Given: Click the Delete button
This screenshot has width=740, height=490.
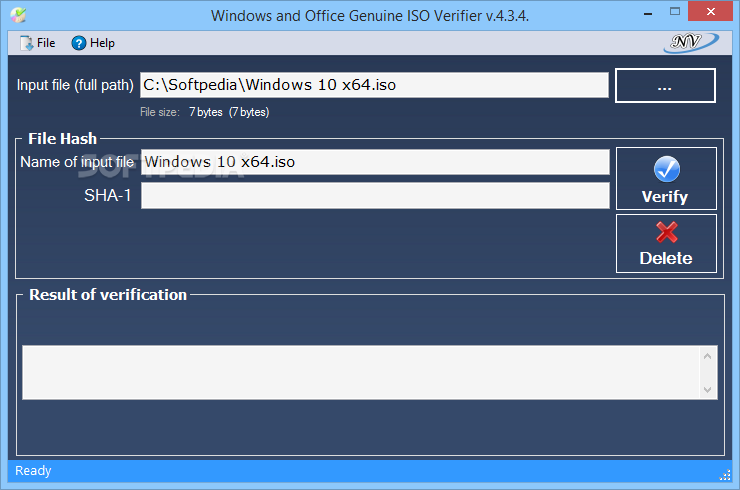Looking at the screenshot, I should (x=666, y=244).
